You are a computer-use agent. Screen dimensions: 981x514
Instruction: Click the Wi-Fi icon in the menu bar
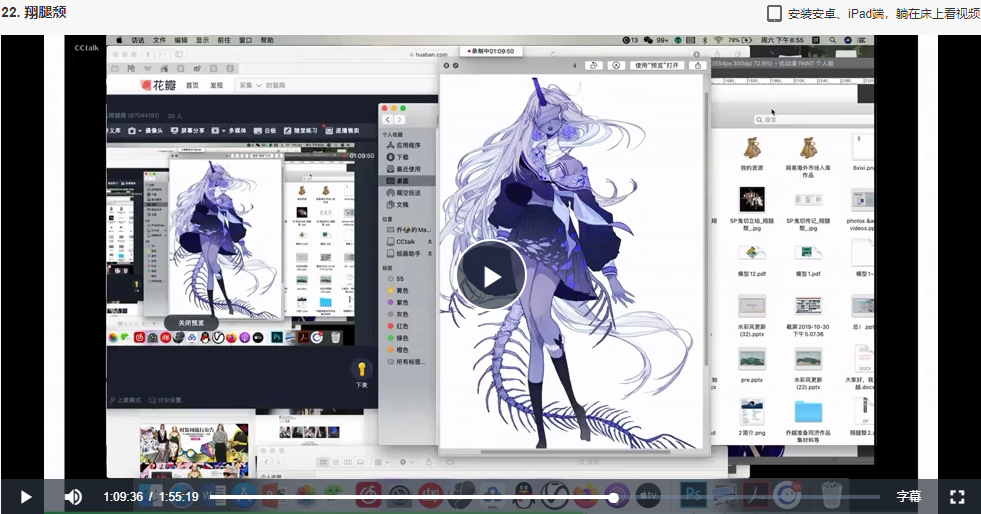click(718, 40)
